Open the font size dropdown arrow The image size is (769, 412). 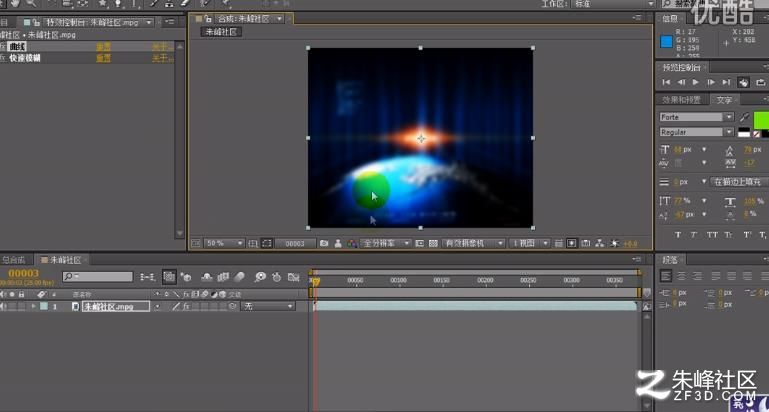click(705, 149)
